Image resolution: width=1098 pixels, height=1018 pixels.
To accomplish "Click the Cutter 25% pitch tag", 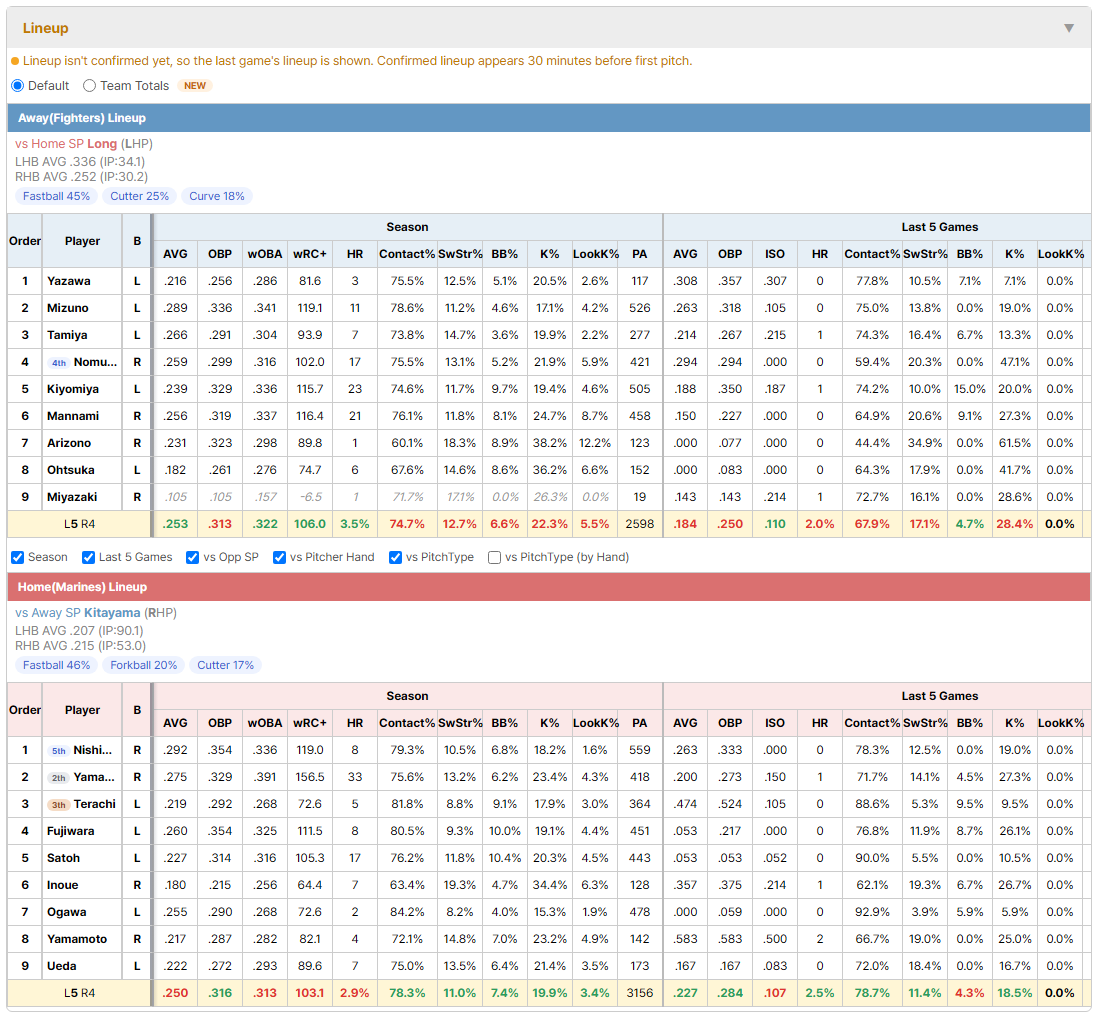I will tap(139, 196).
